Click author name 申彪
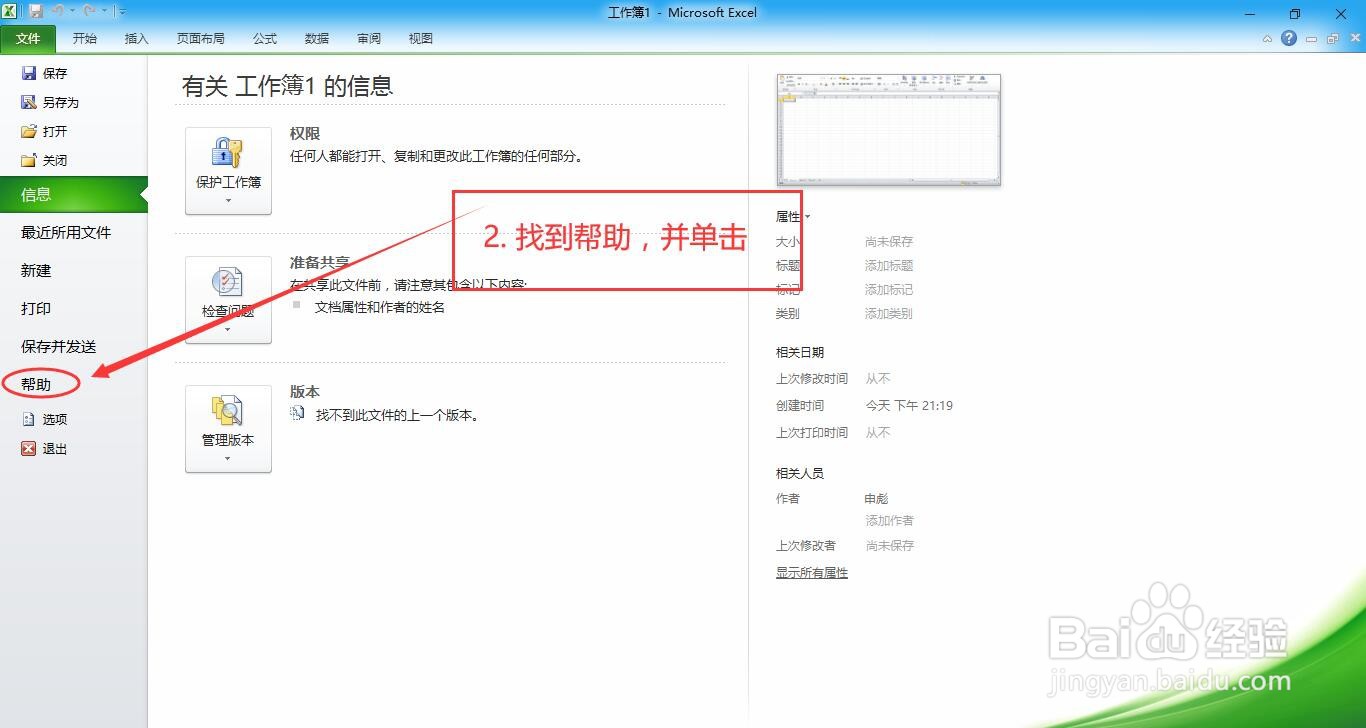The image size is (1366, 728). pyautogui.click(x=876, y=498)
